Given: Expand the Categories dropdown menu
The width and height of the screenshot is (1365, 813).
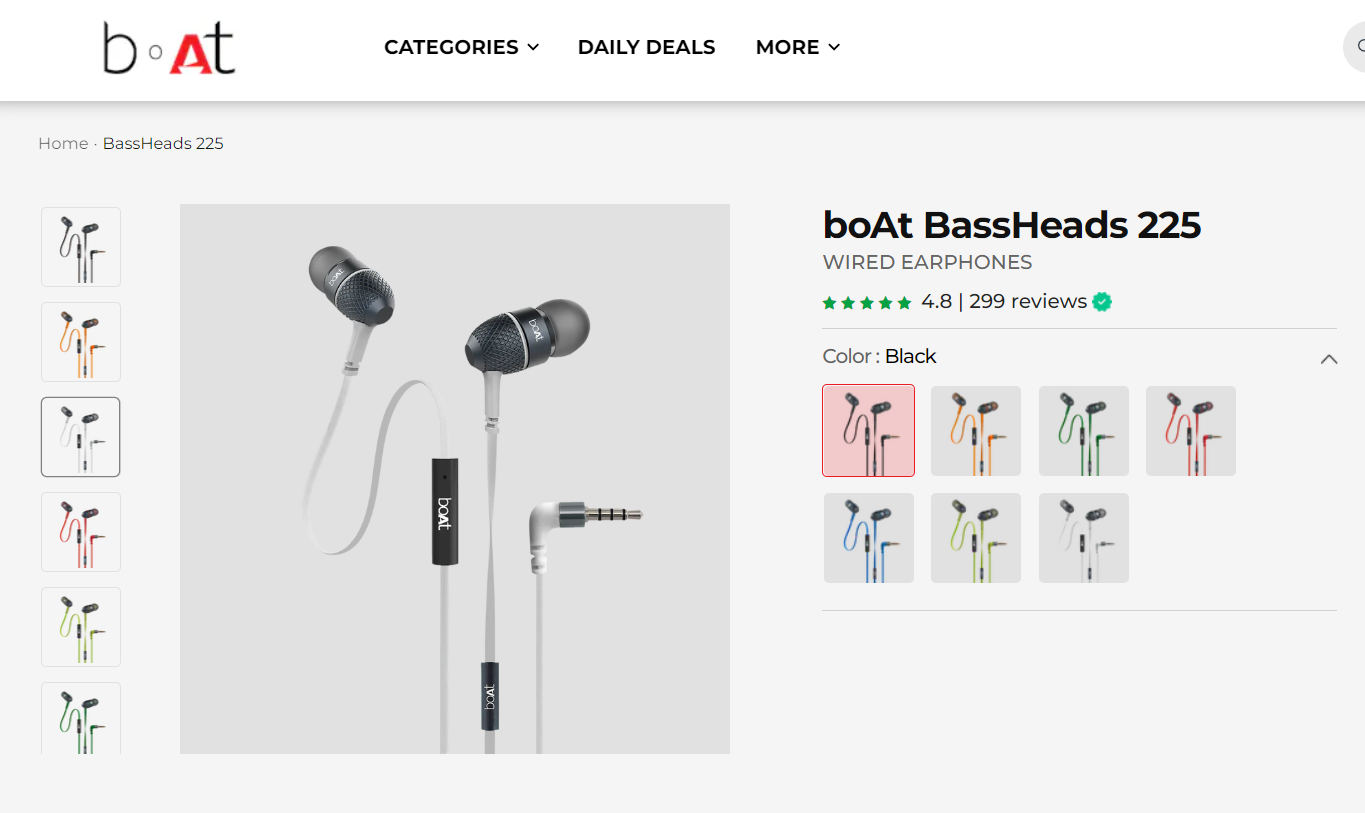Looking at the screenshot, I should point(461,47).
